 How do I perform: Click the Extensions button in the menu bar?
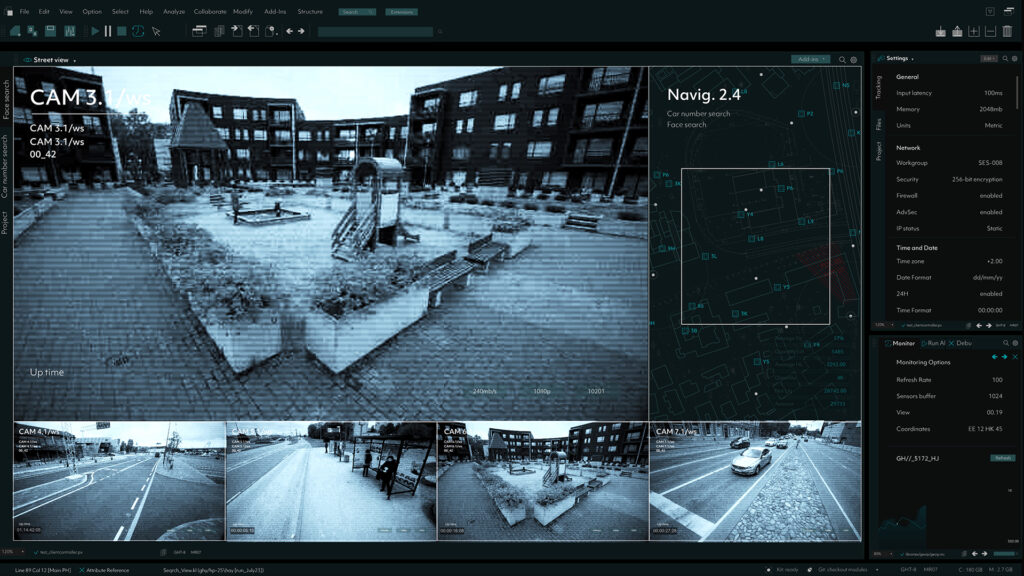click(x=401, y=12)
